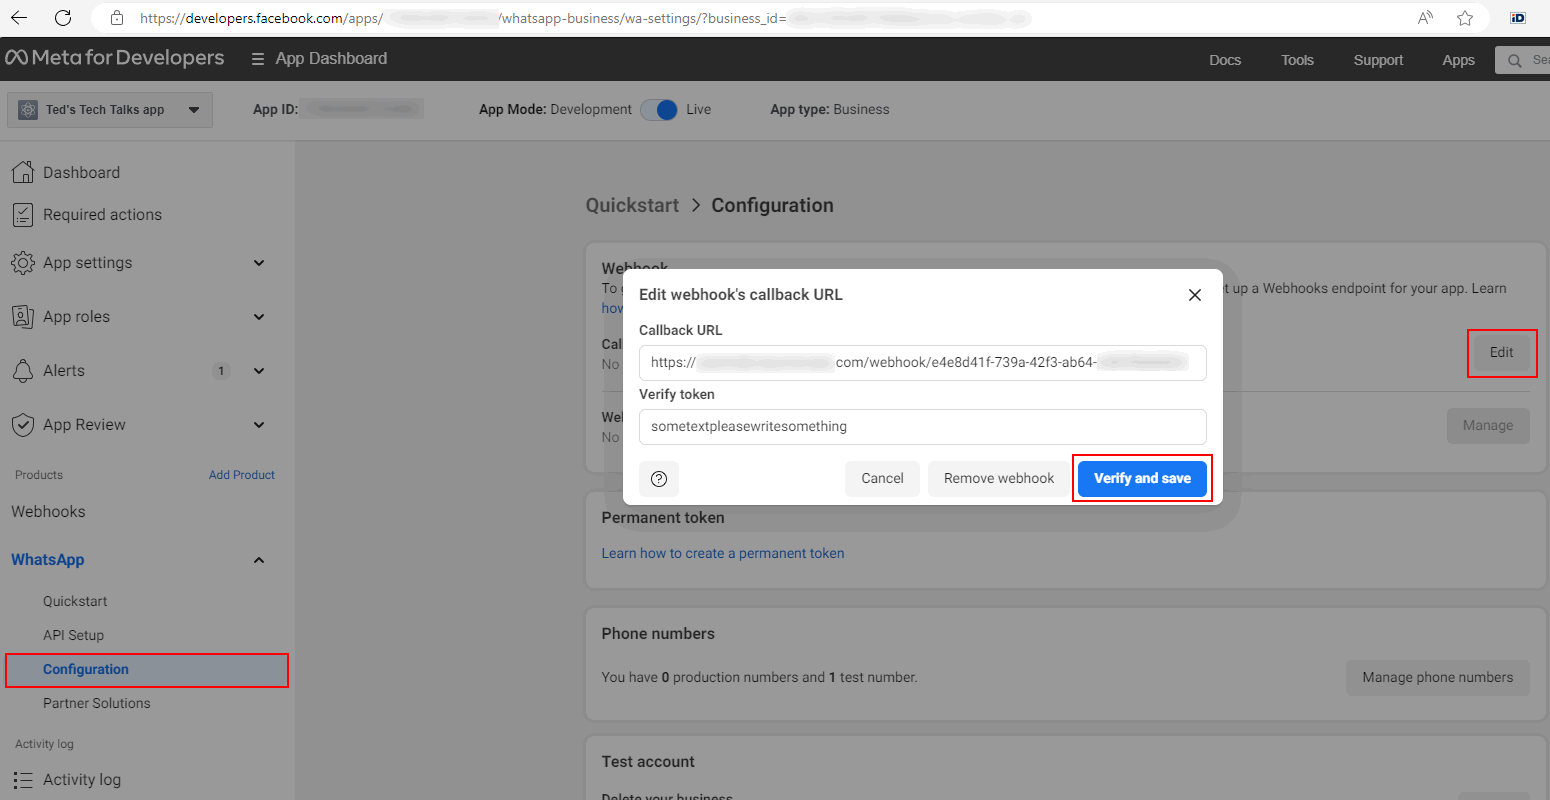Screen dimensions: 1550x800
Task: Click the App settings gear icon
Action: (22, 262)
